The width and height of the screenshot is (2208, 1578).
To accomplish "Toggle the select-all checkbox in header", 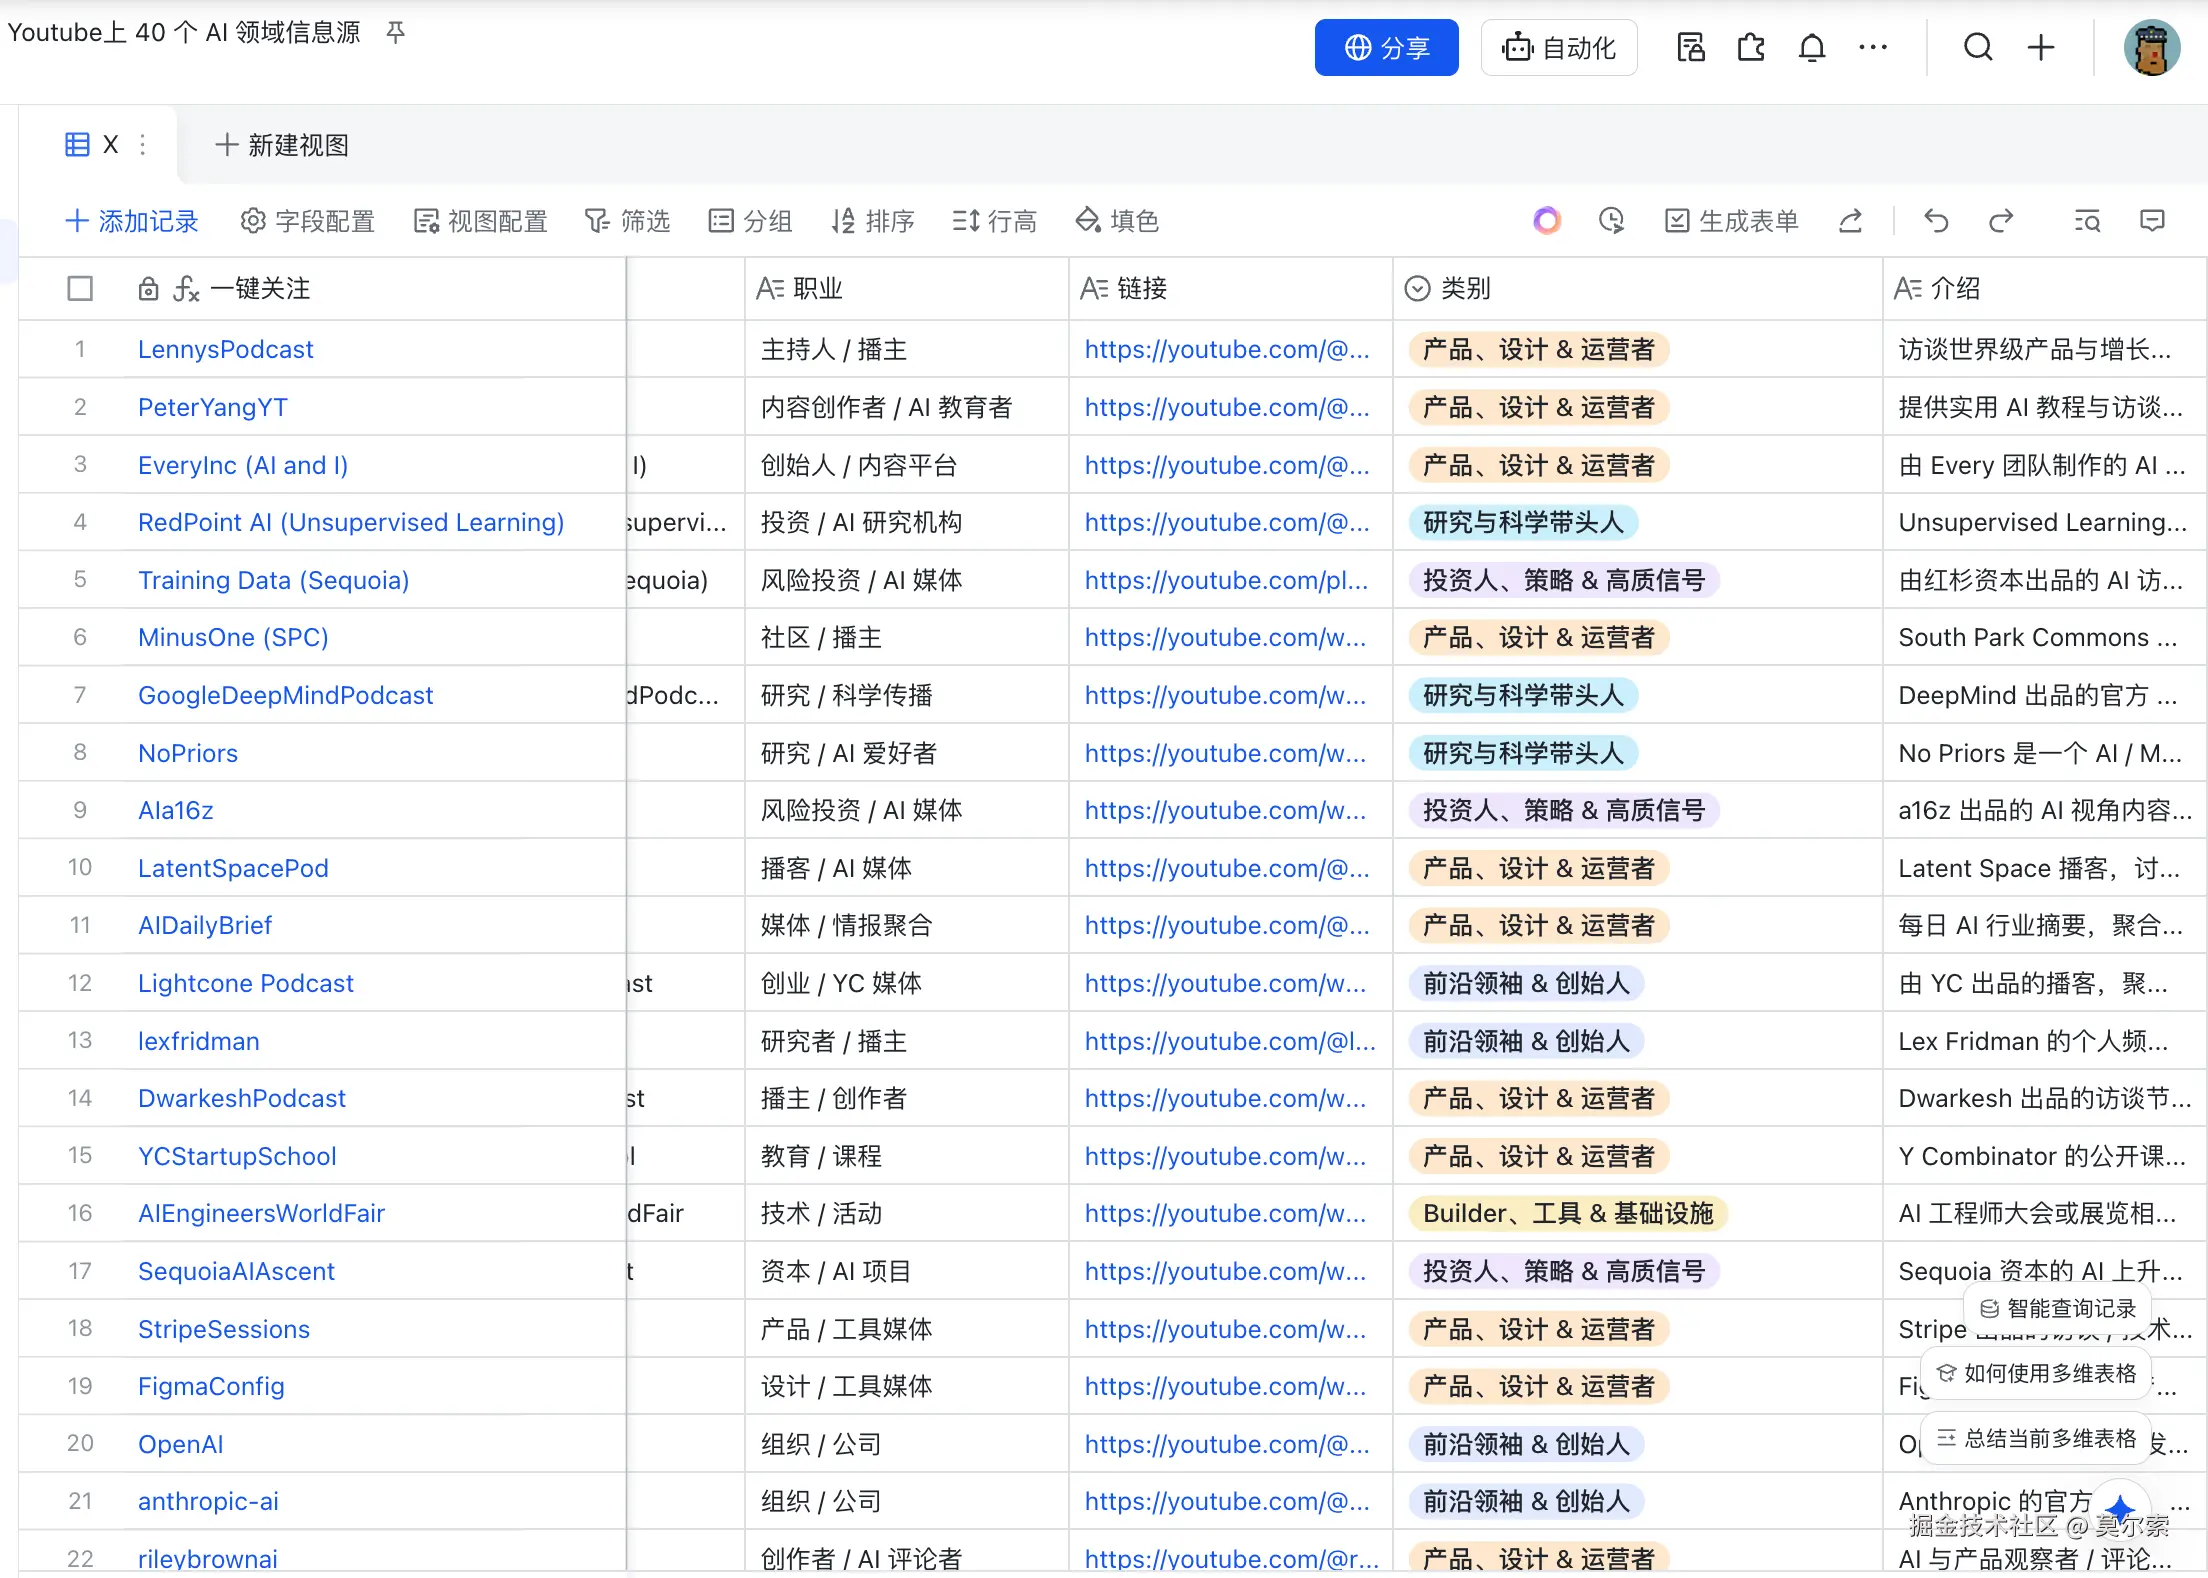I will 80,289.
